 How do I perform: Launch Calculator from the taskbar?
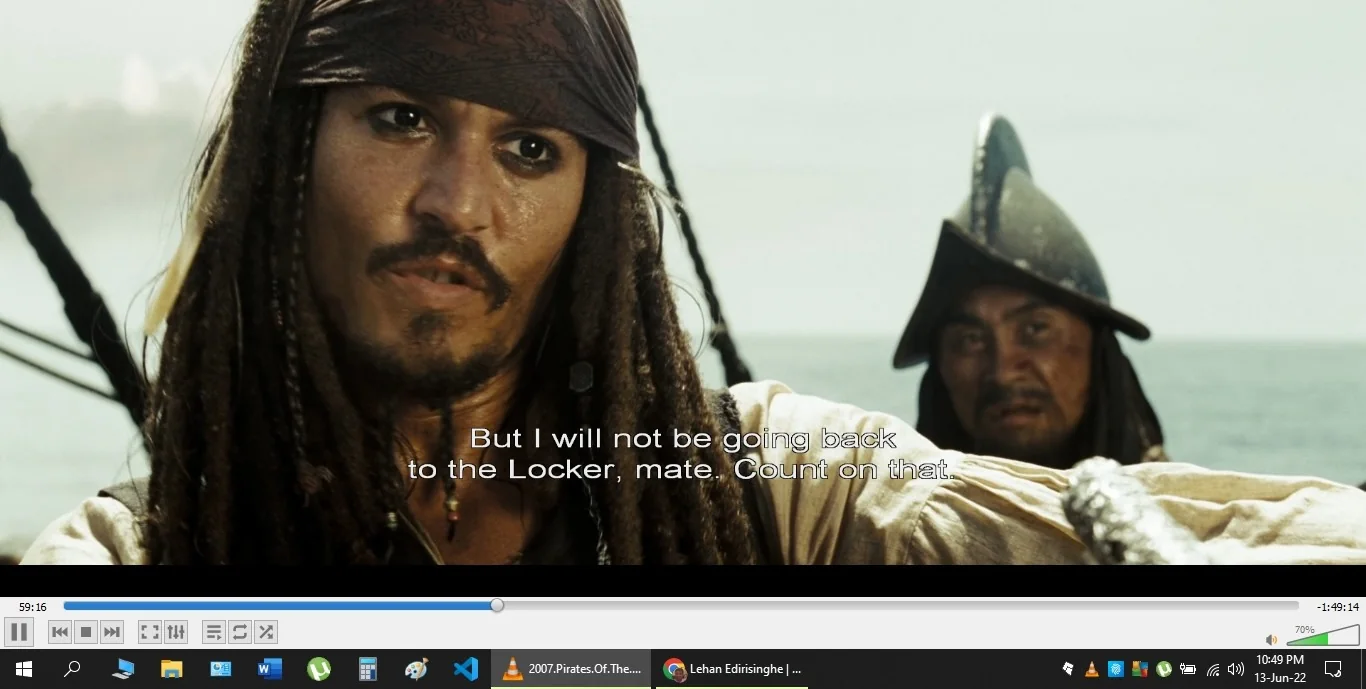coord(367,669)
